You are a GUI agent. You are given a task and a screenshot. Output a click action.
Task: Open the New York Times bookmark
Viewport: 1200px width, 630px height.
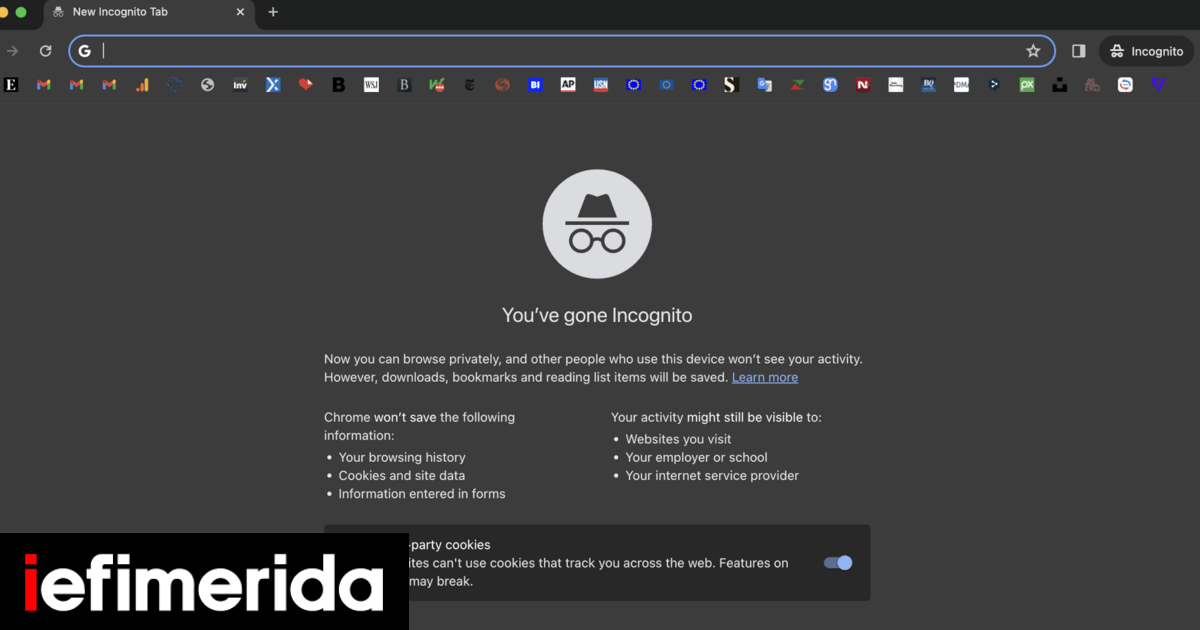(470, 85)
